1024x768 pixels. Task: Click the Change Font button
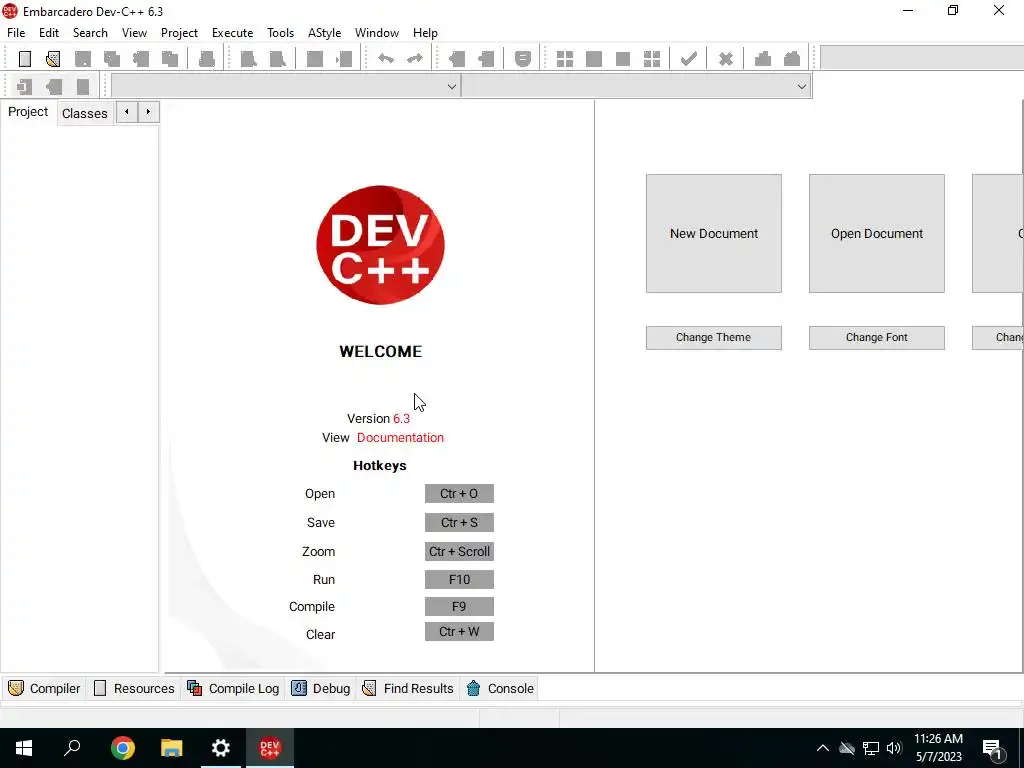877,338
